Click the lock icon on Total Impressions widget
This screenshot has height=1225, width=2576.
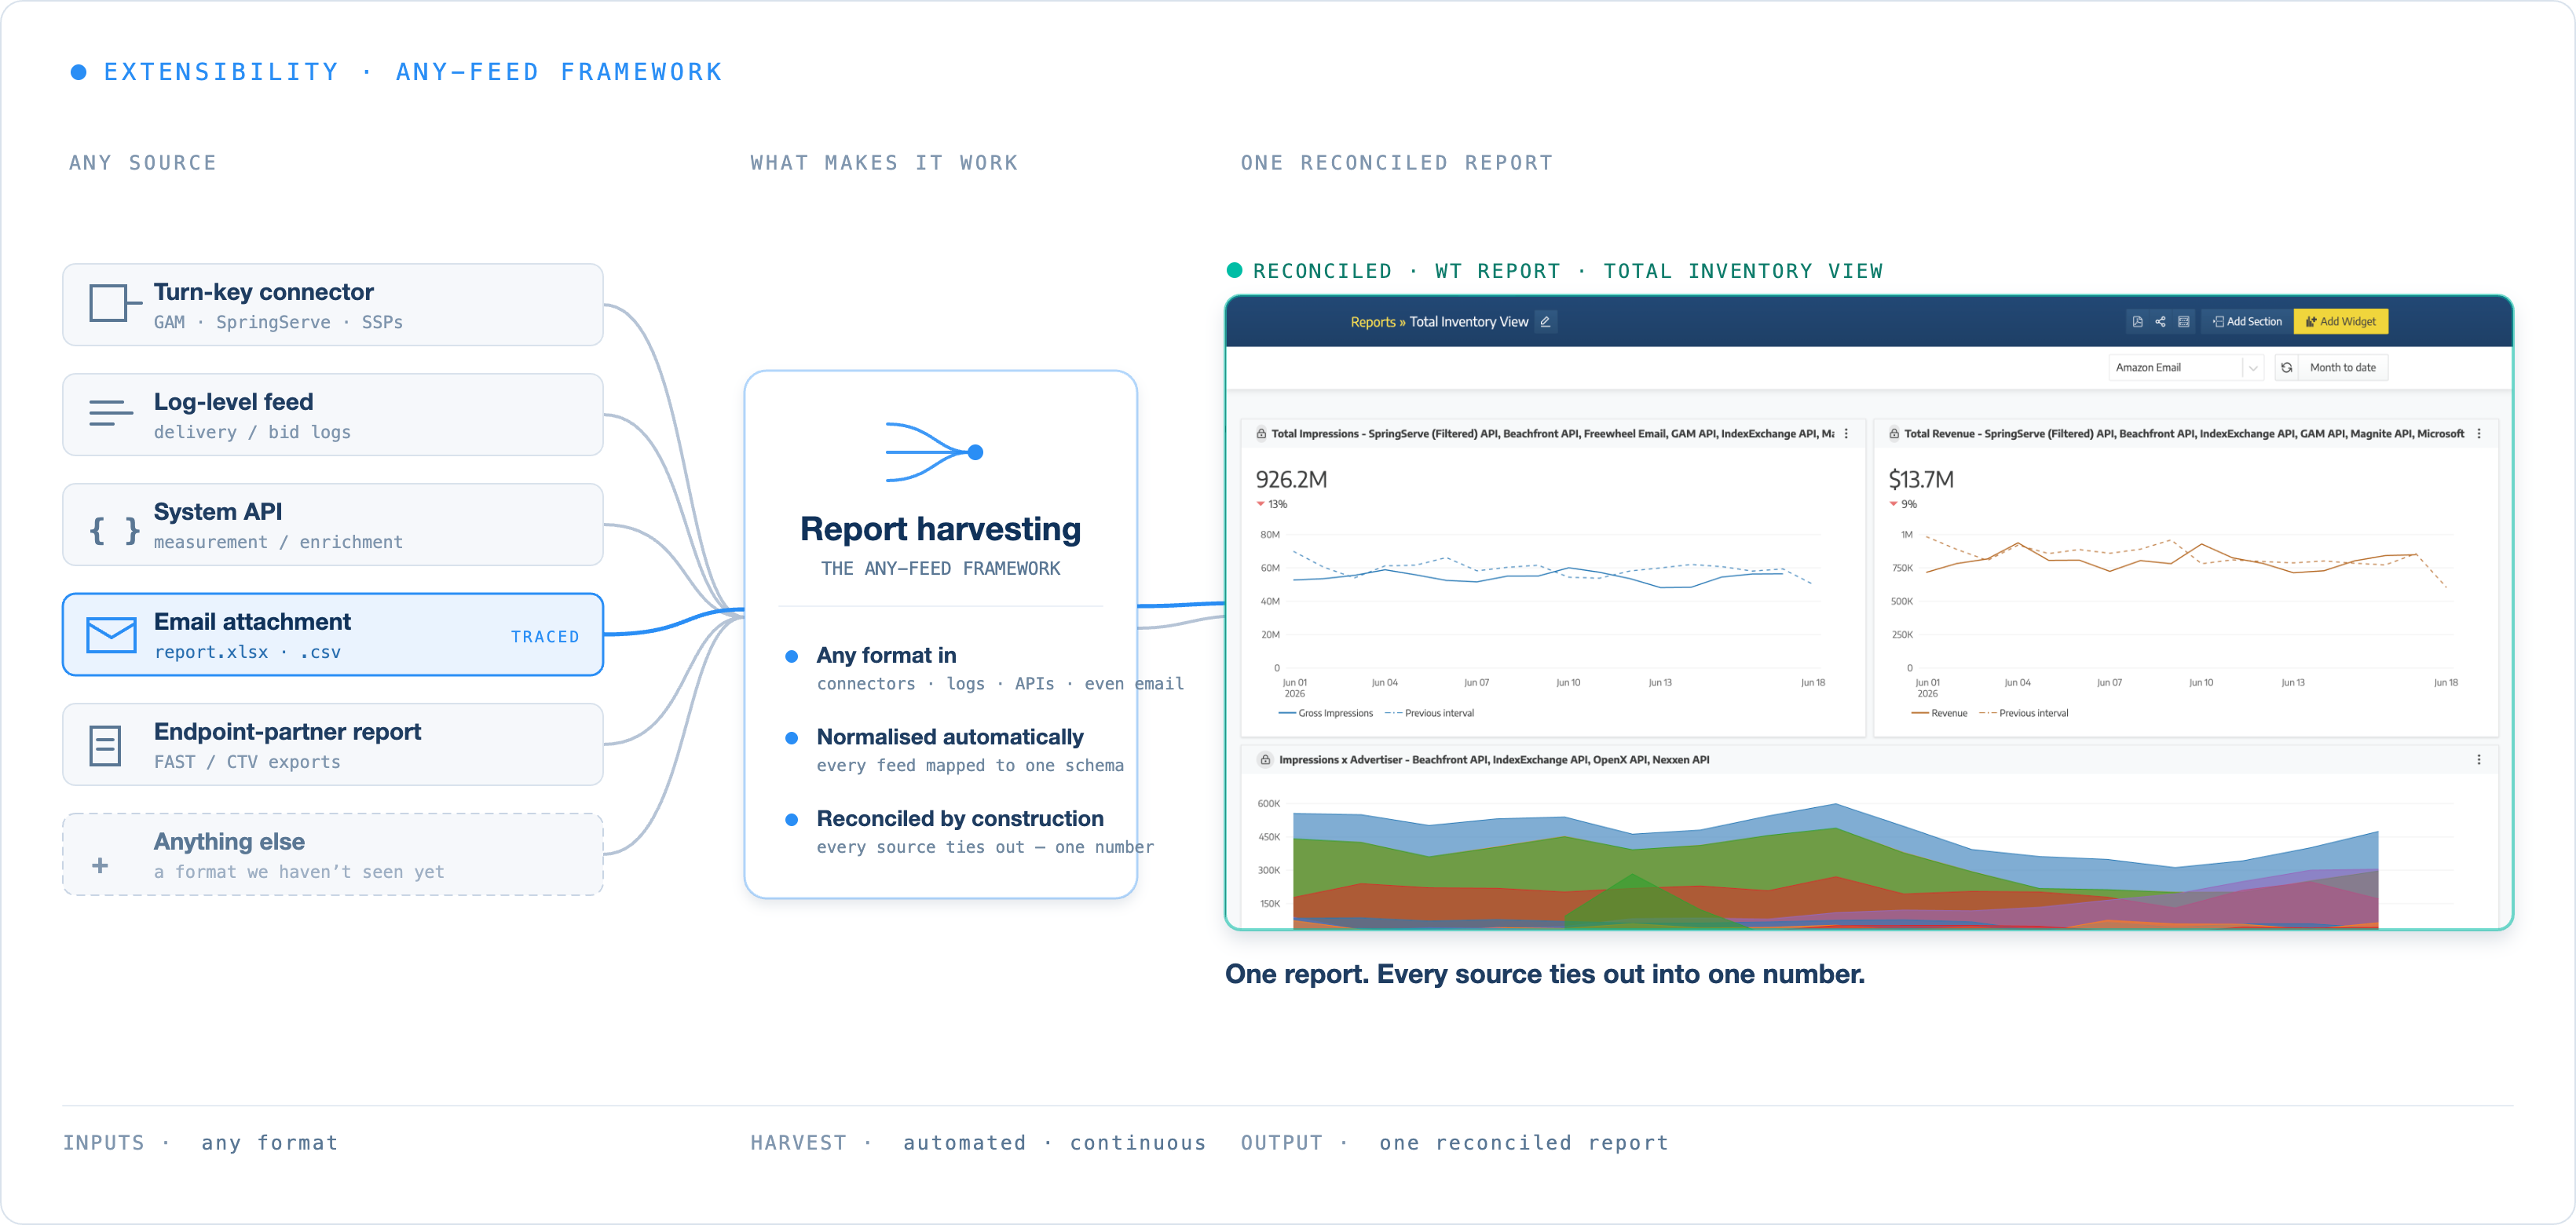[1261, 434]
